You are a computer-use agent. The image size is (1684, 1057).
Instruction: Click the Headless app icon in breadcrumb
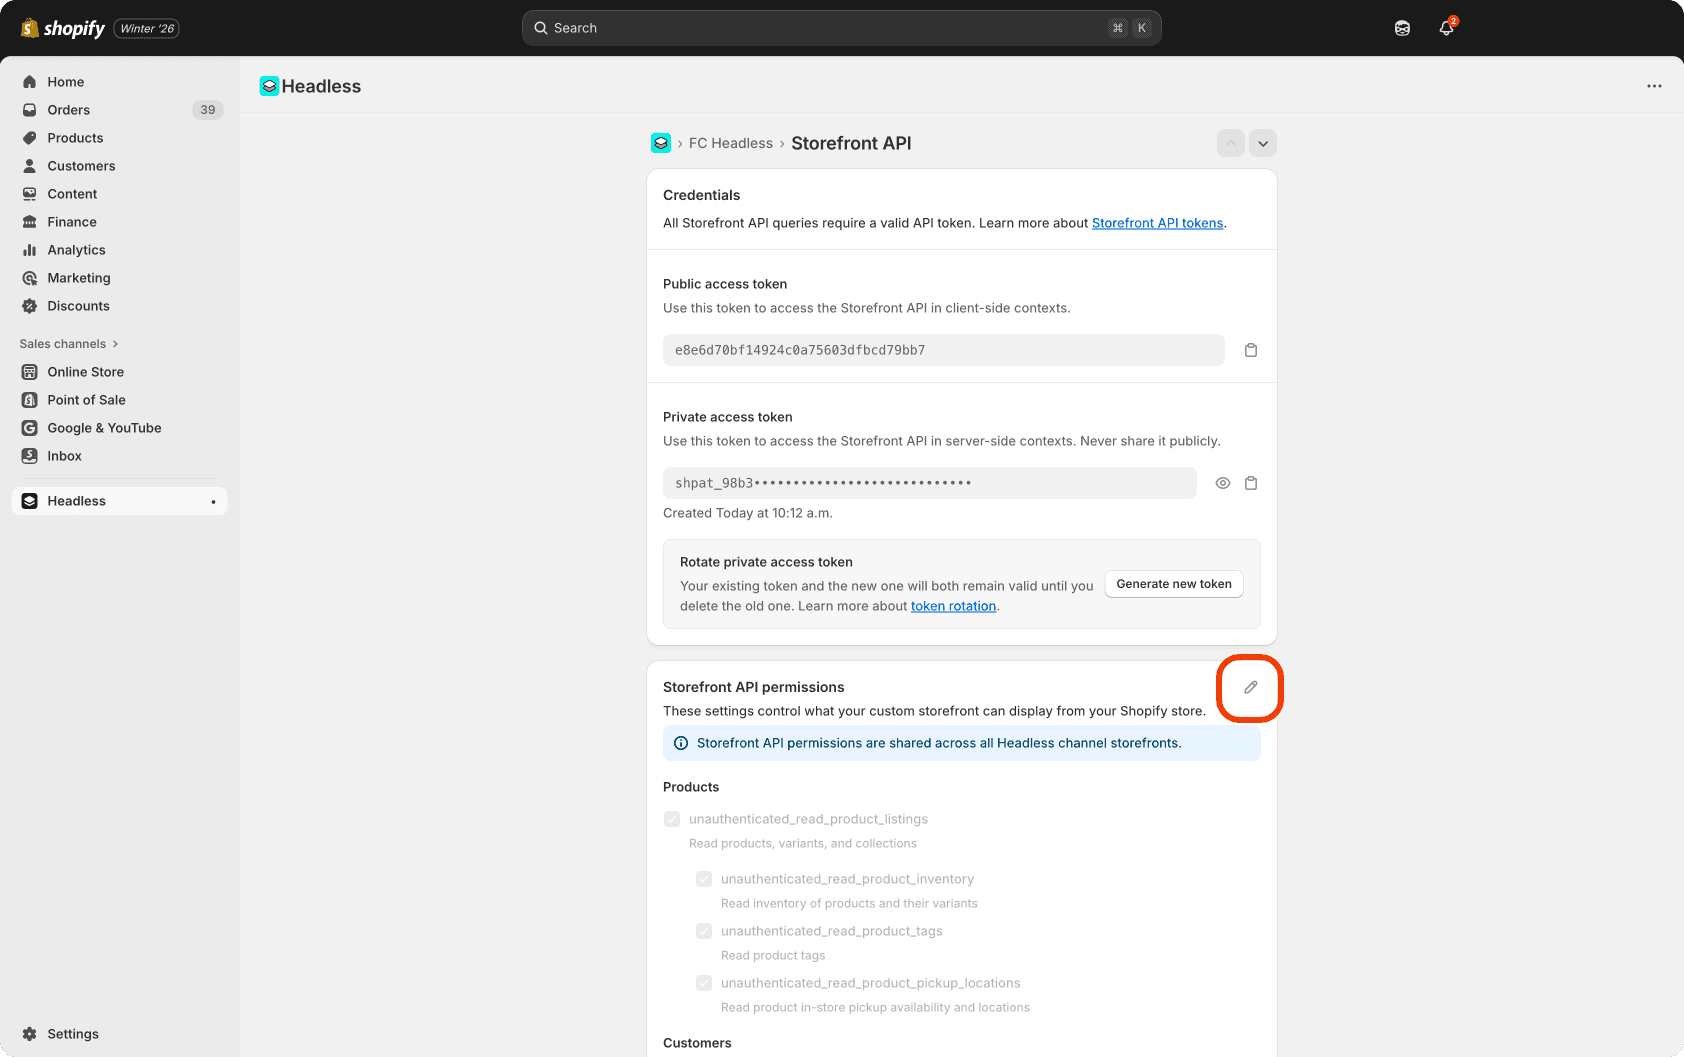(x=661, y=143)
